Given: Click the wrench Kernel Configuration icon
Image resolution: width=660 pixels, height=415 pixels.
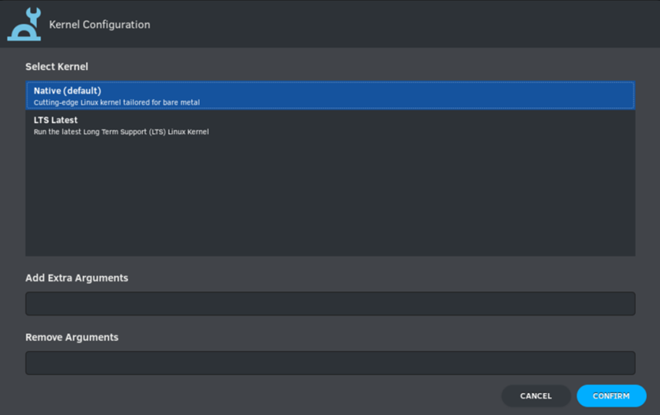Looking at the screenshot, I should (x=24, y=24).
